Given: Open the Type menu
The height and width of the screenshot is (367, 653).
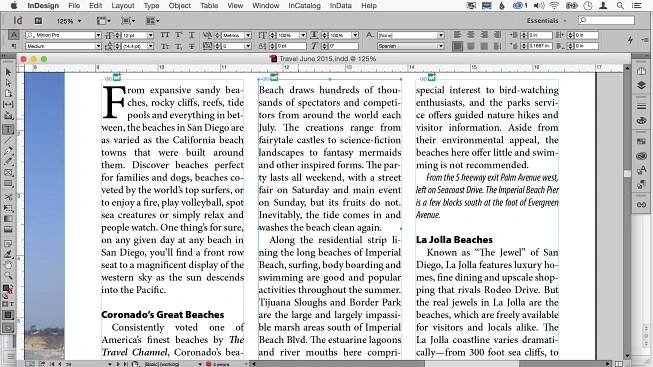Looking at the screenshot, I should [152, 5].
